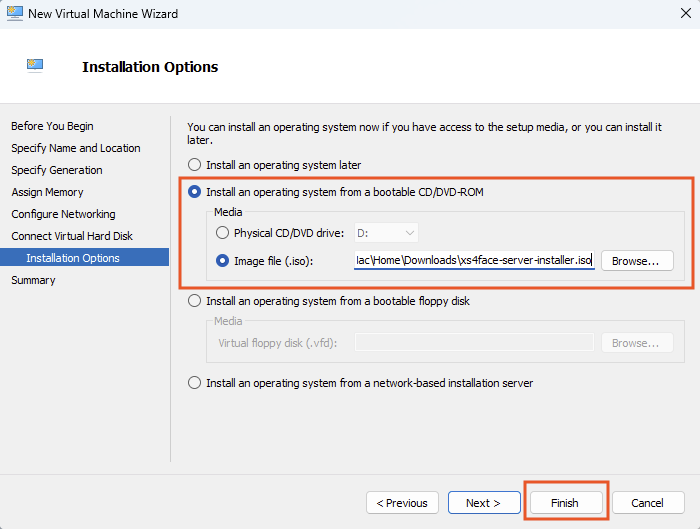Go to Before You Begin step
This screenshot has width=700, height=529.
pos(52,126)
